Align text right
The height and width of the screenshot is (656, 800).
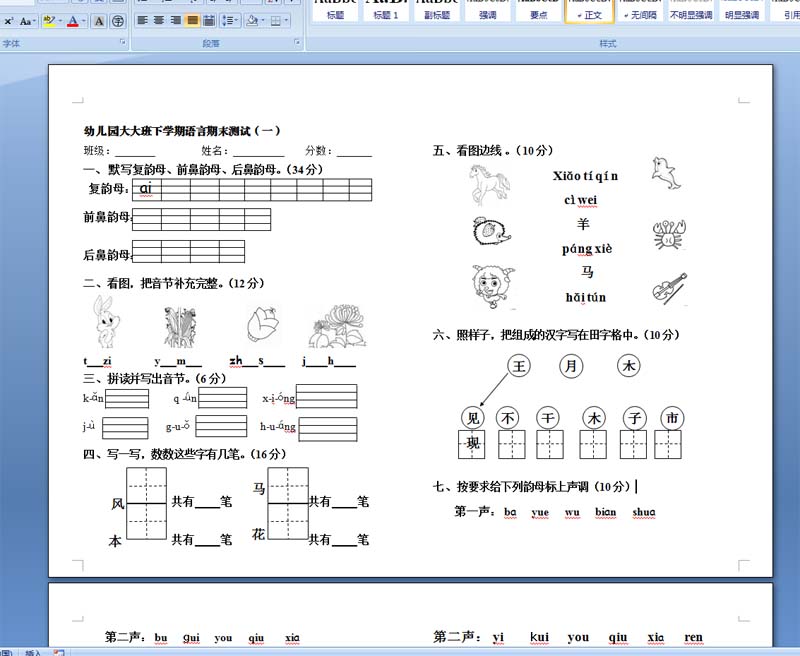point(176,20)
